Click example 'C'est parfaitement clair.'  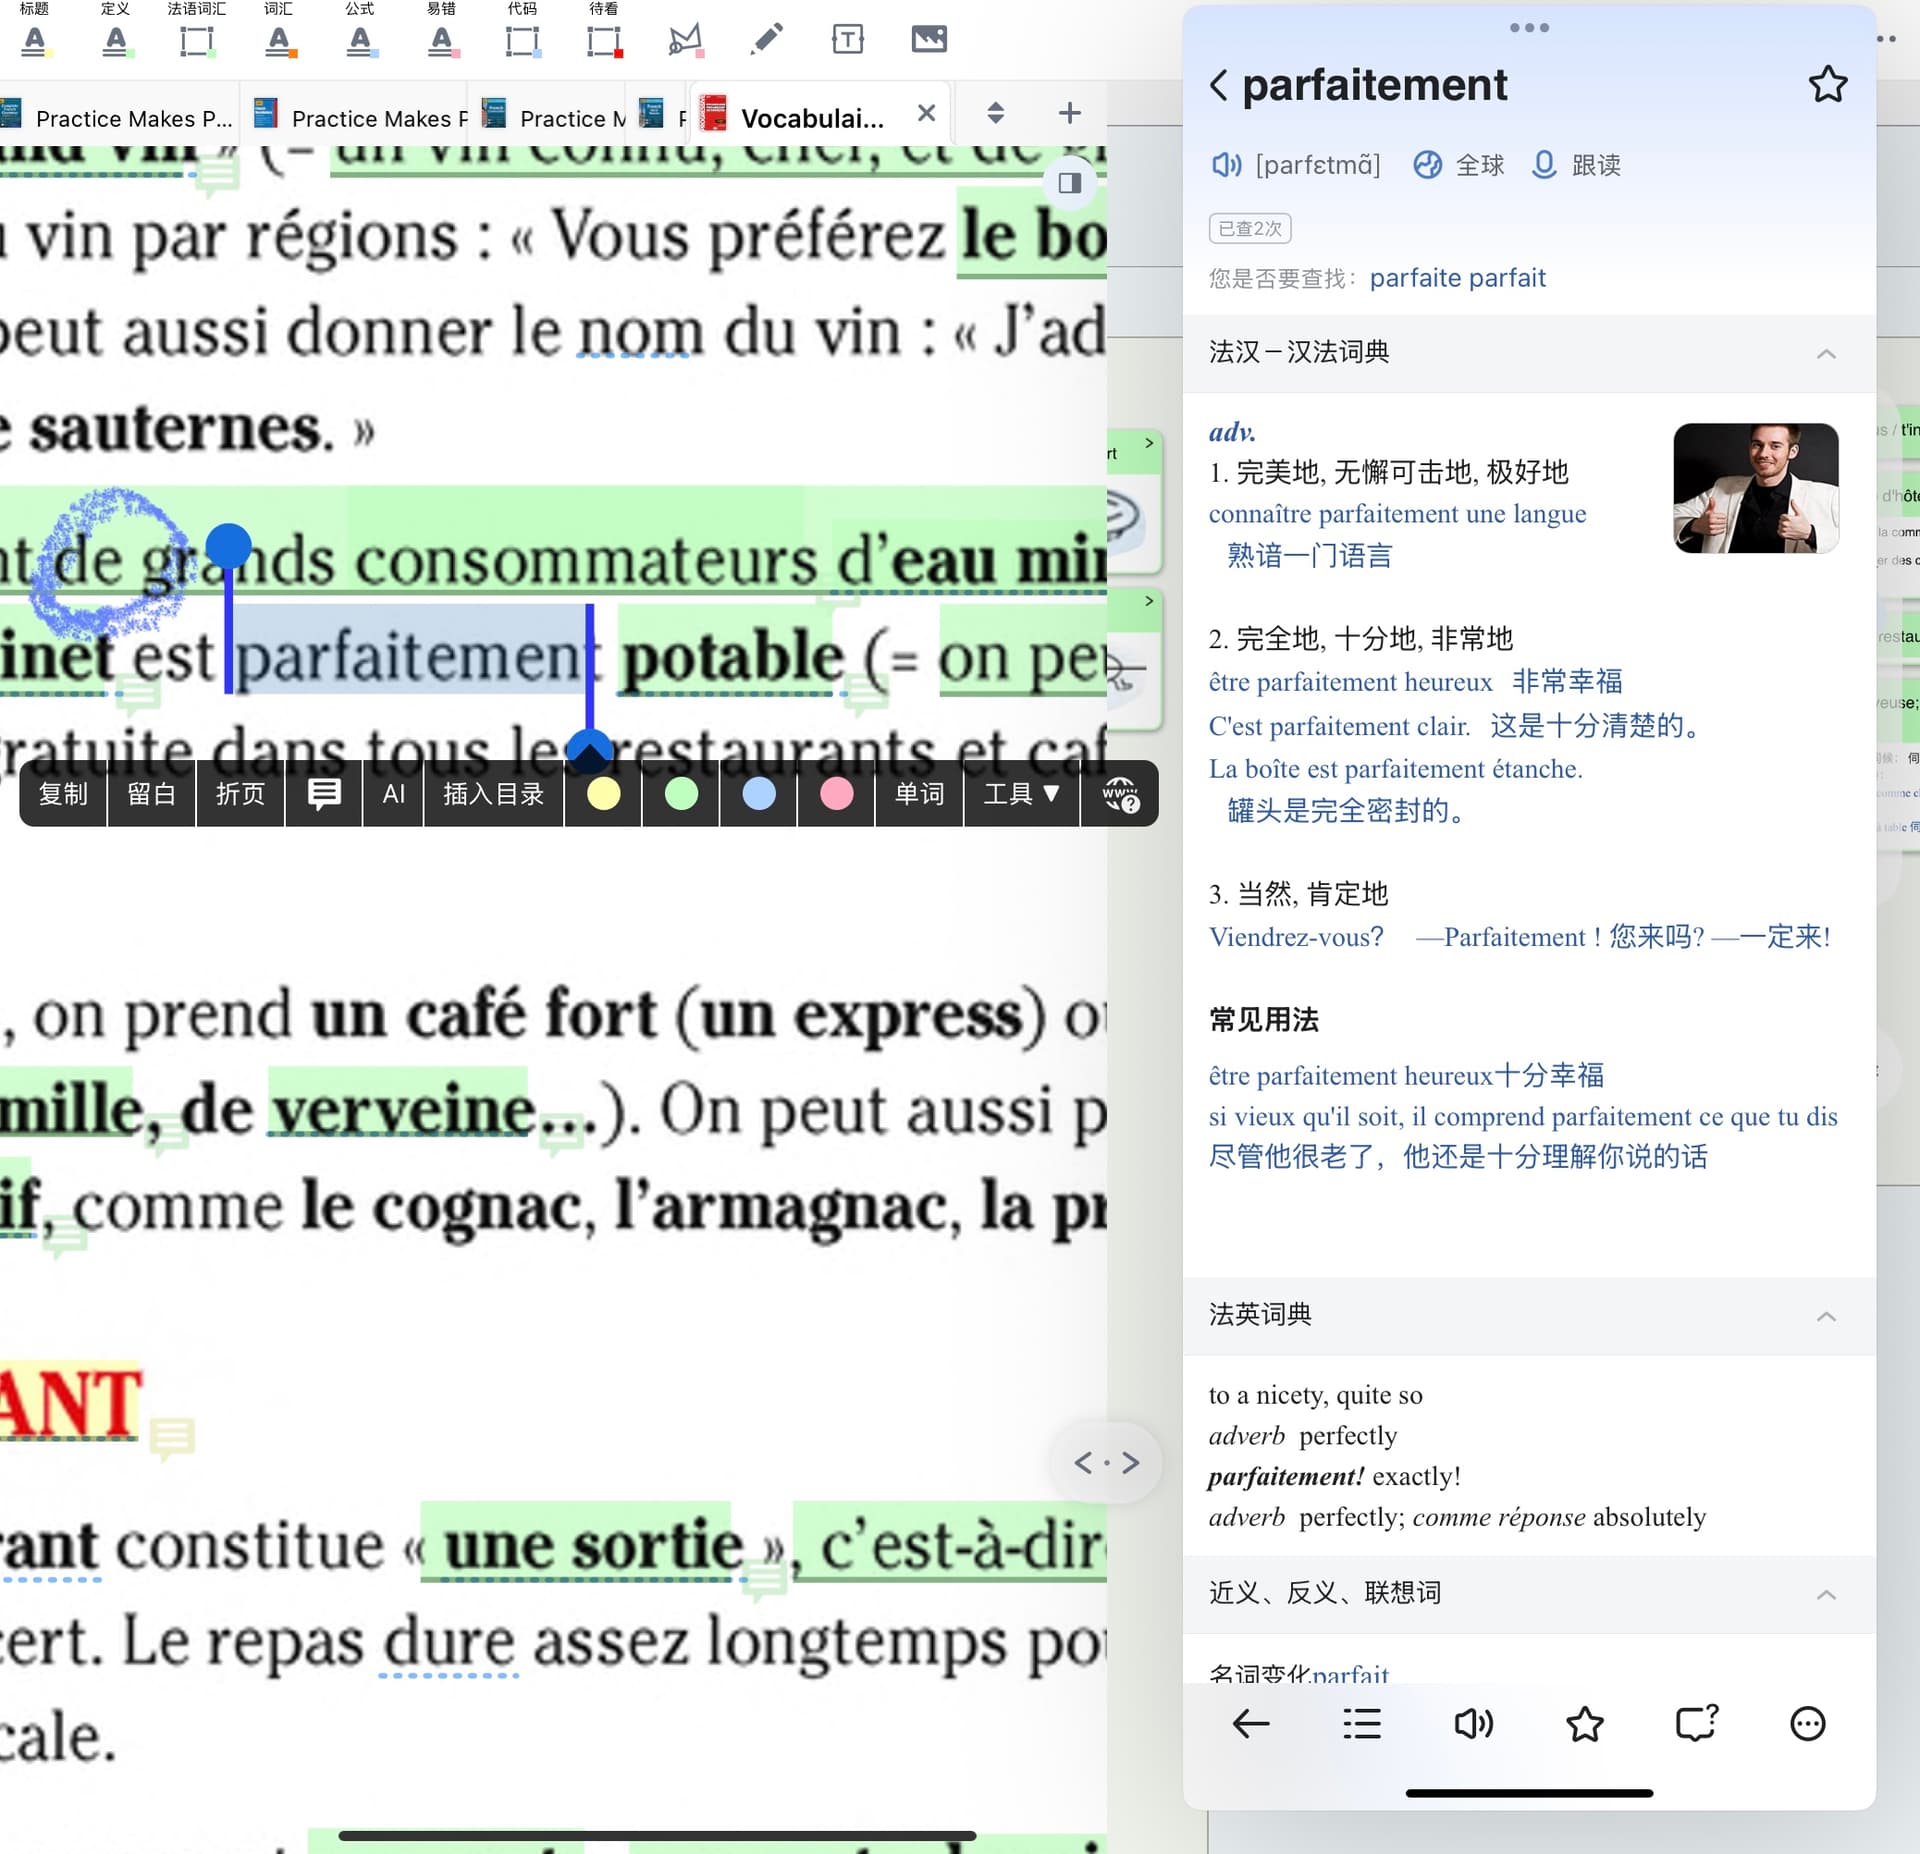tap(1339, 725)
